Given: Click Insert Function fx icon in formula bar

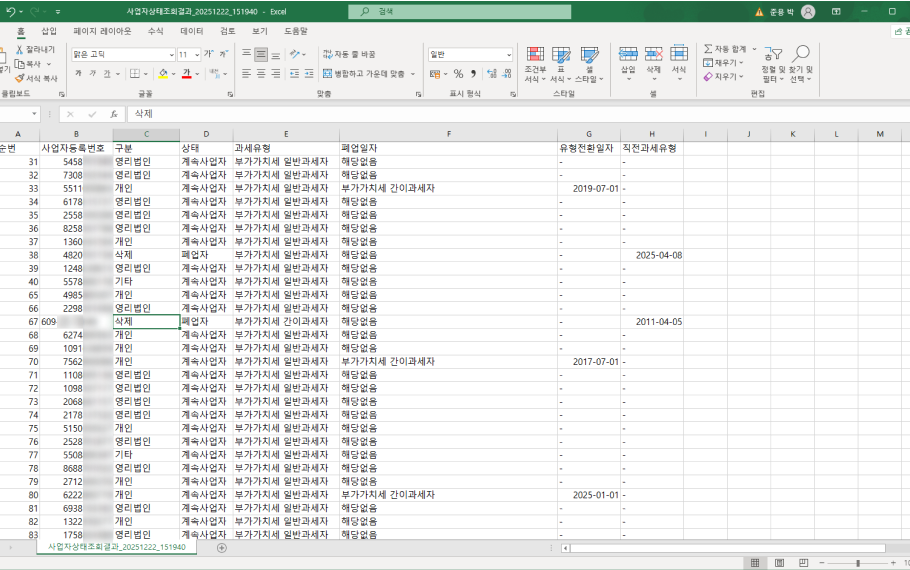Looking at the screenshot, I should pyautogui.click(x=114, y=114).
